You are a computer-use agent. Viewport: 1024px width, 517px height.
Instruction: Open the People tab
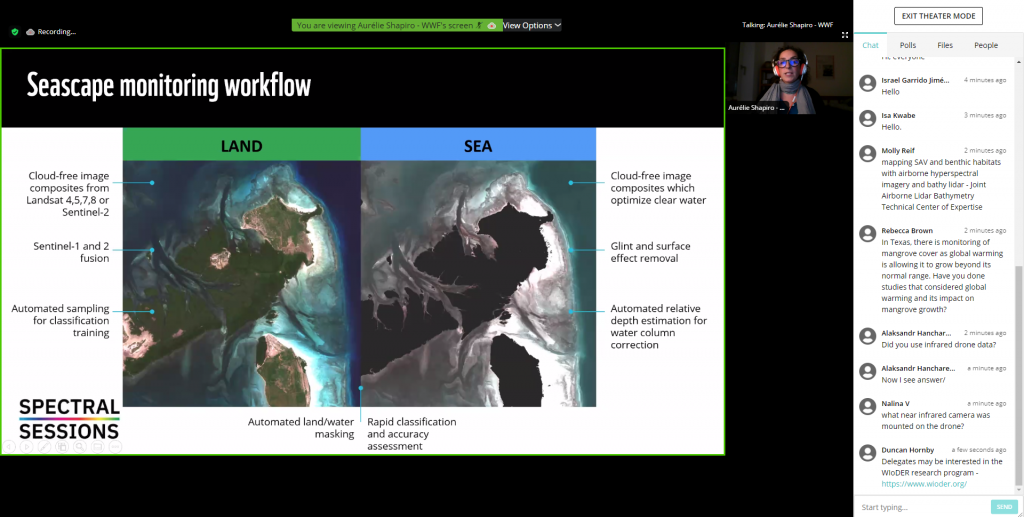(986, 45)
